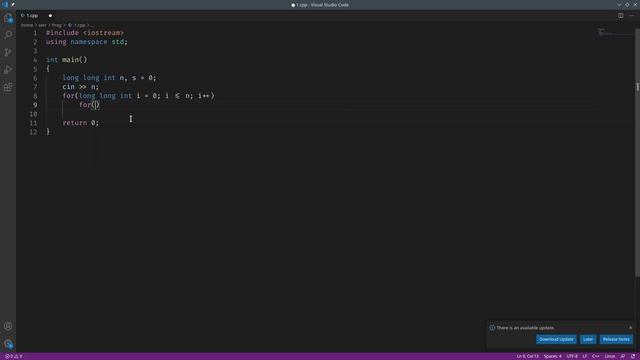The width and height of the screenshot is (640, 360).
Task: Open the Run and Debug view
Action: [x=8, y=70]
